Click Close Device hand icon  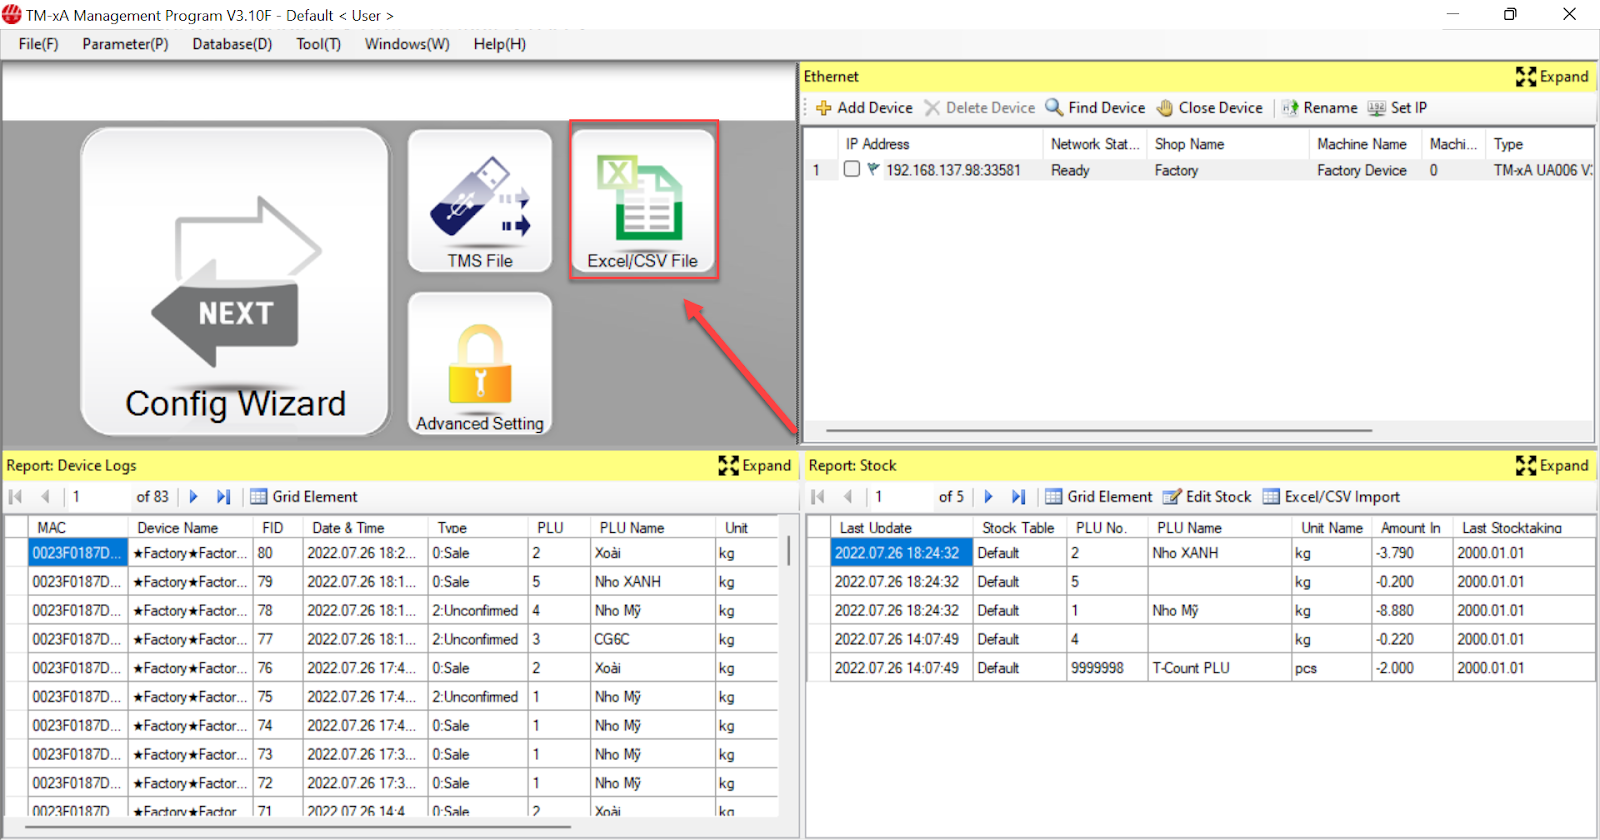pos(1209,108)
